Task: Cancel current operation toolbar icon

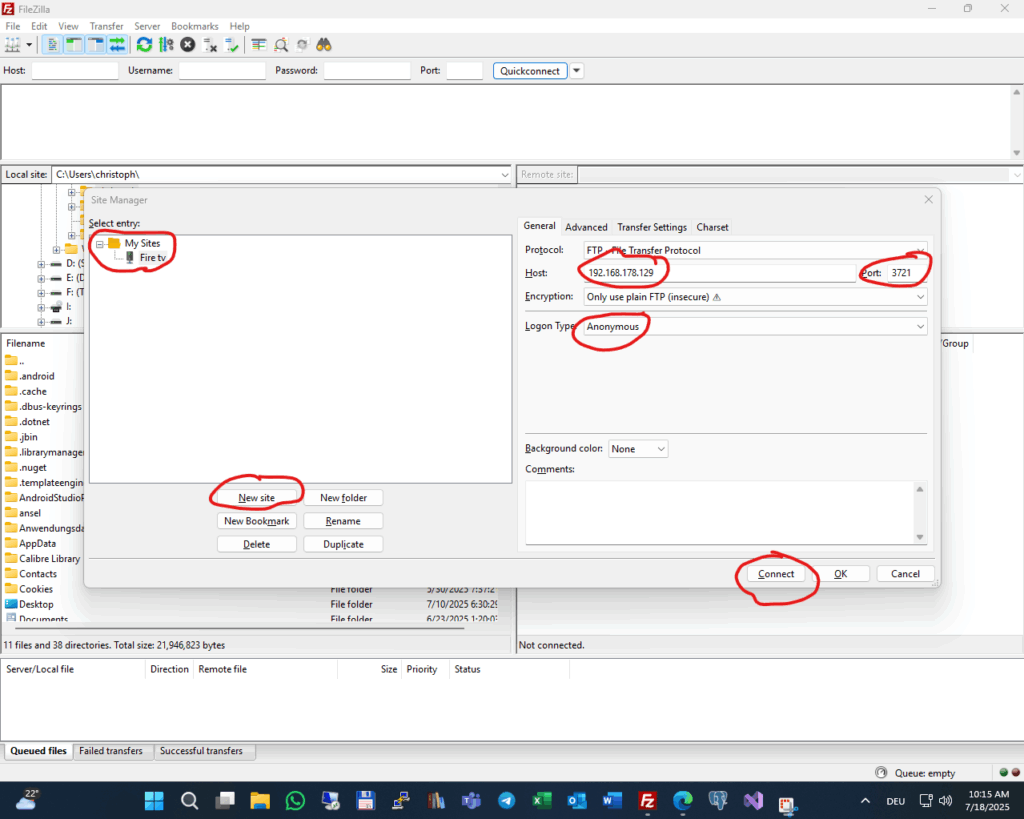Action: 187,45
